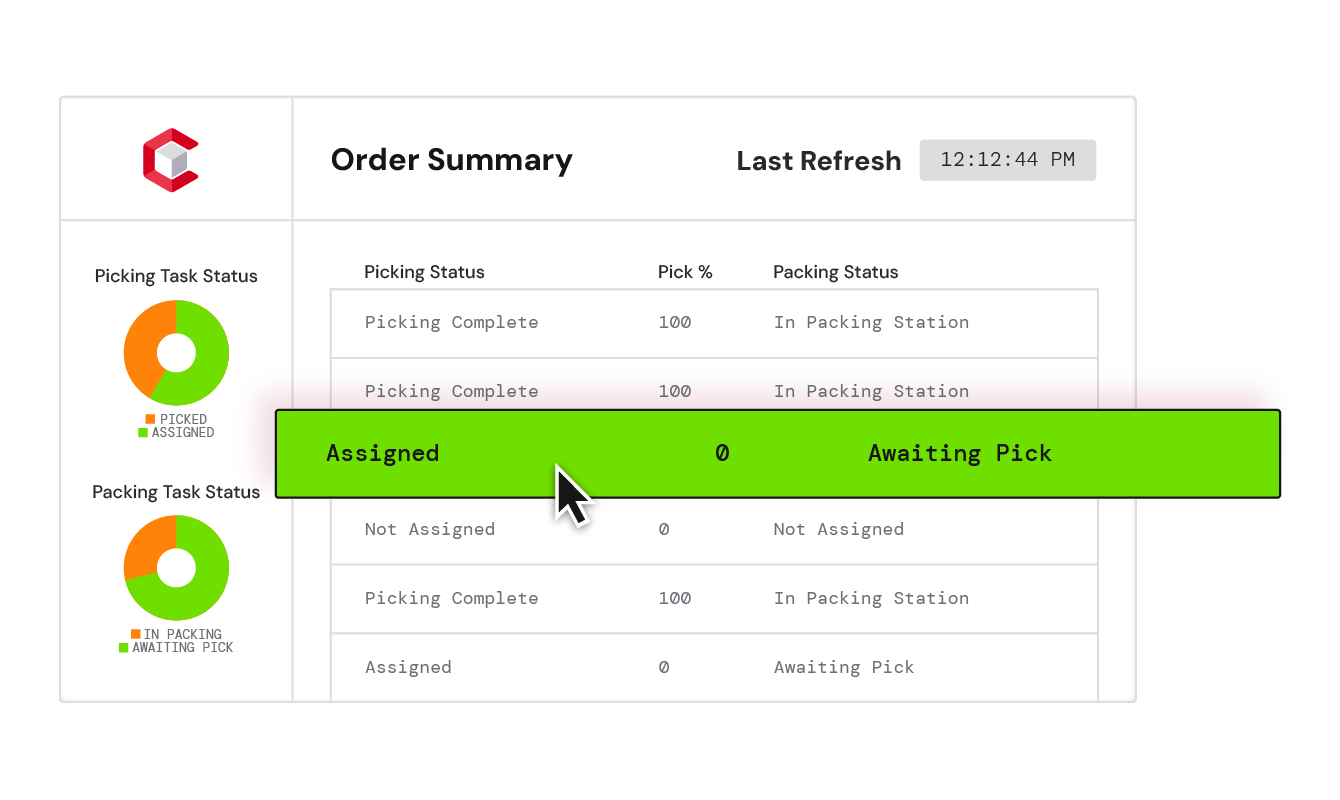
Task: Click the Last Refresh time field
Action: click(1008, 160)
